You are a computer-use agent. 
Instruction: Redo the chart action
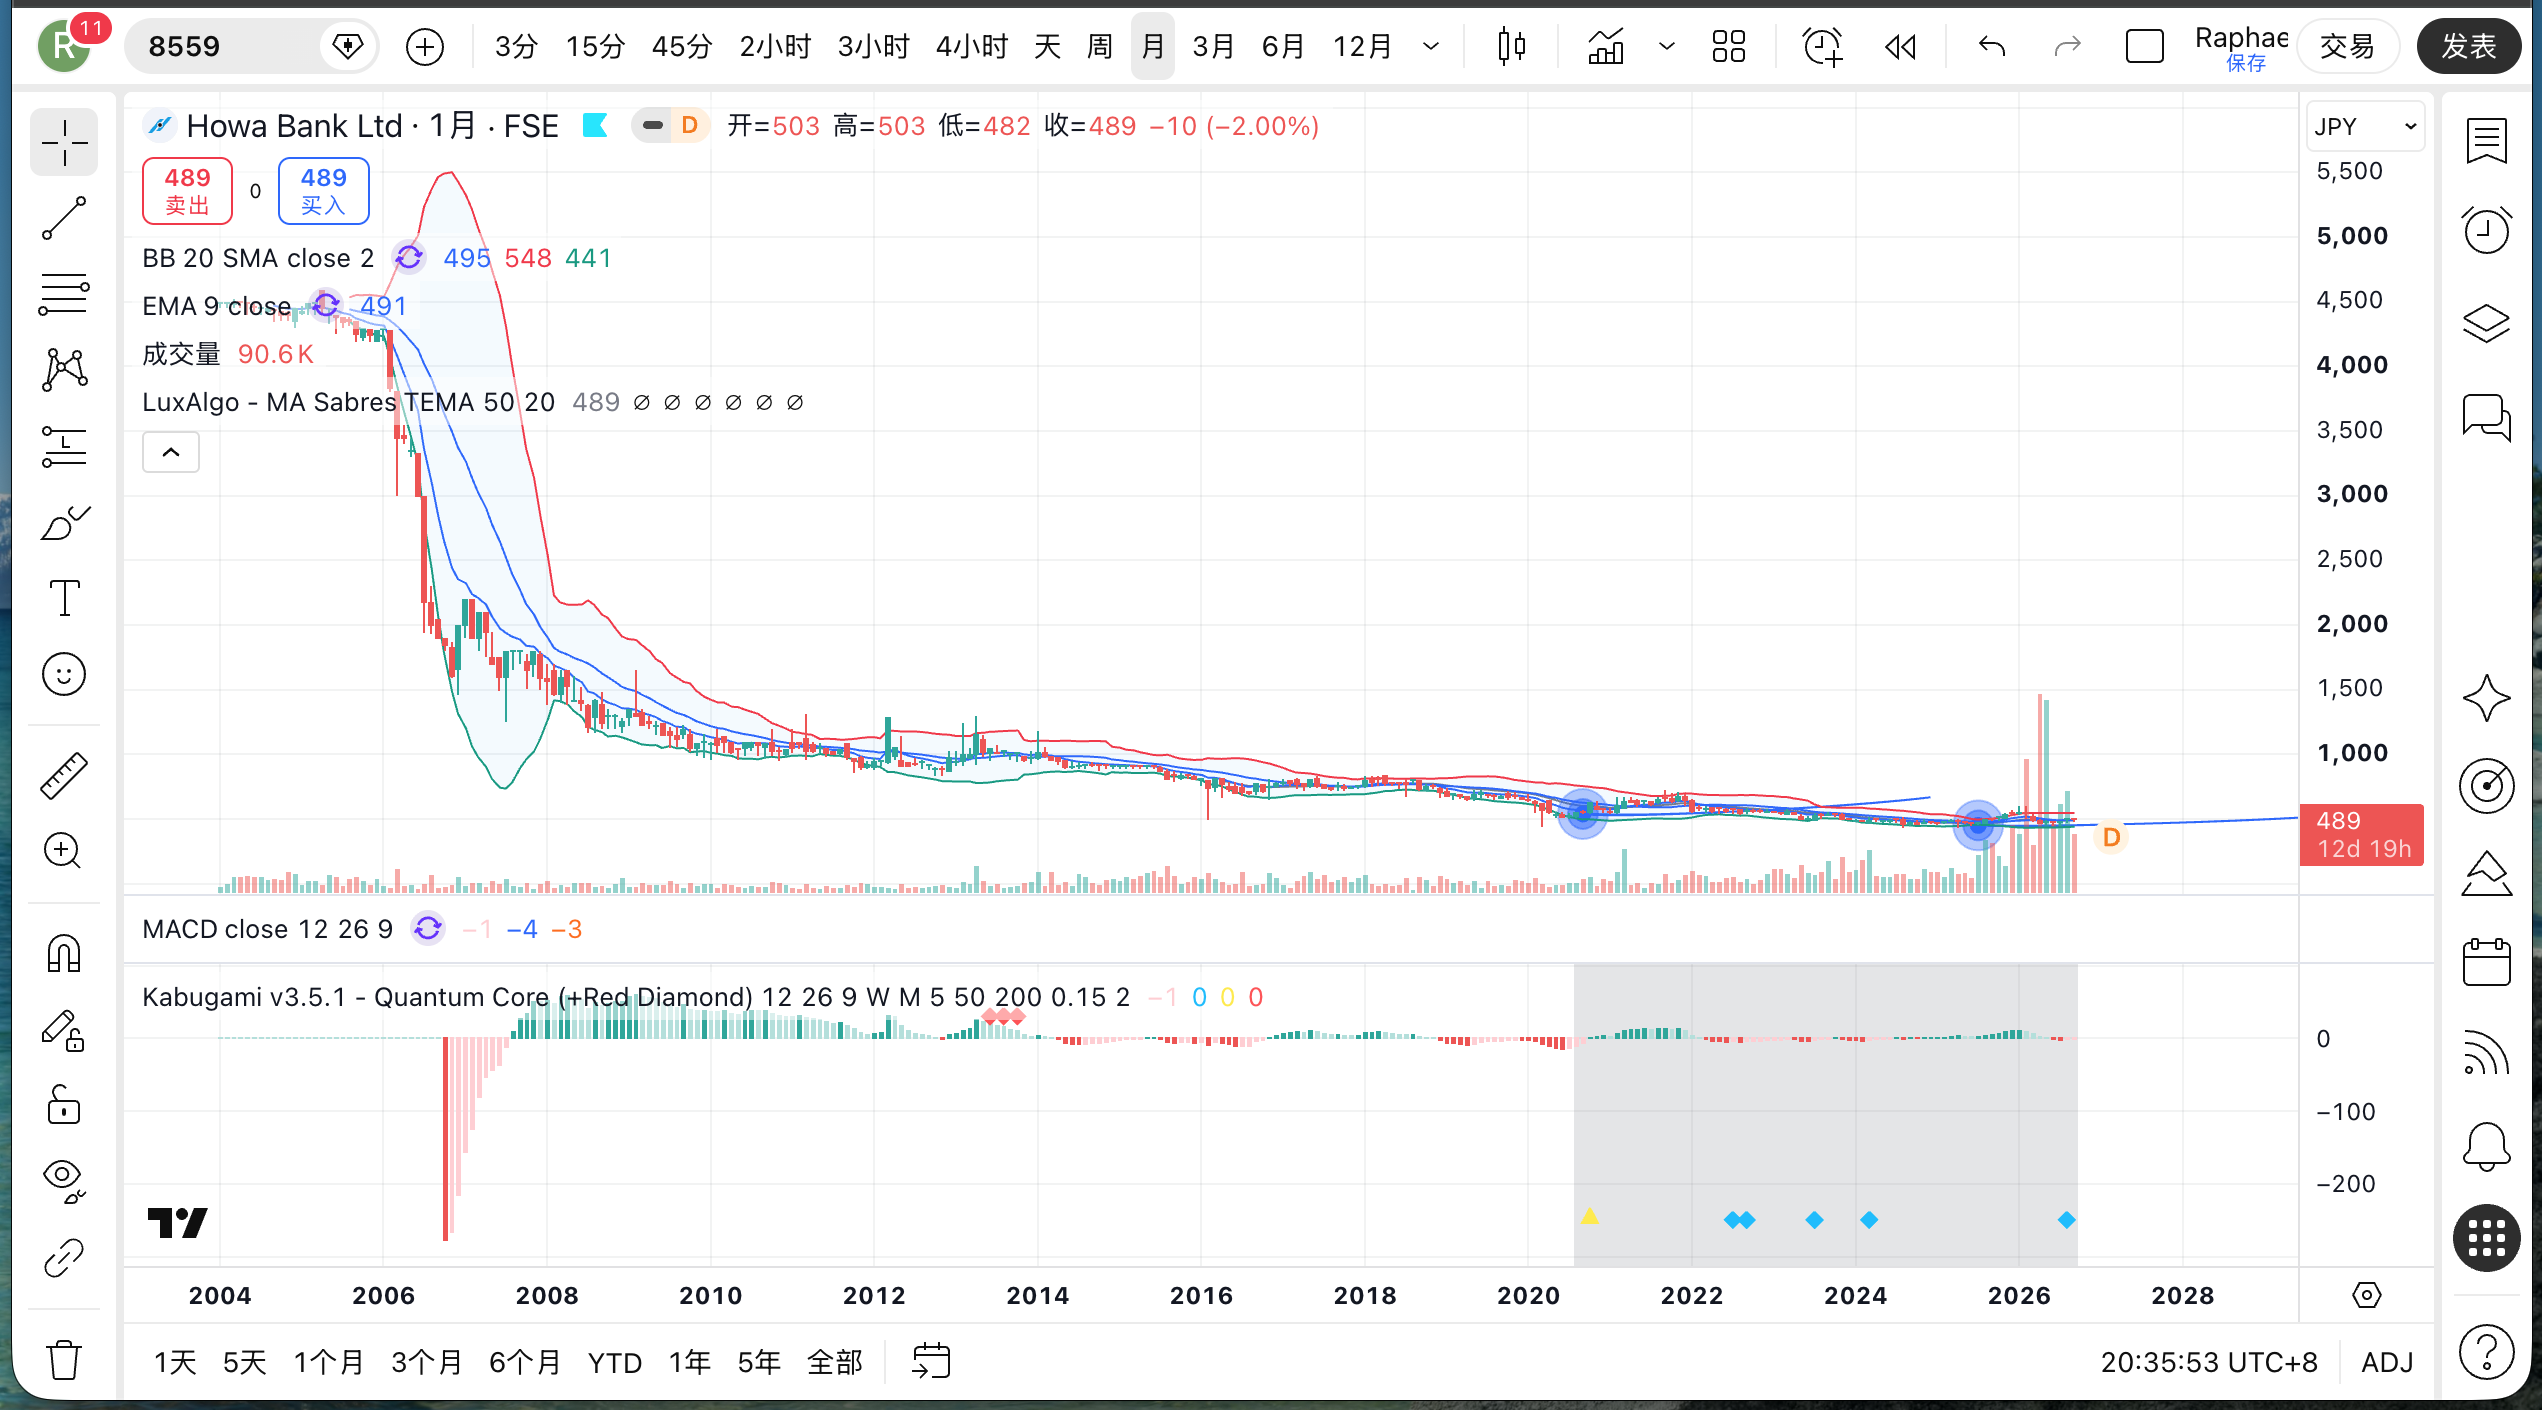click(x=2067, y=46)
